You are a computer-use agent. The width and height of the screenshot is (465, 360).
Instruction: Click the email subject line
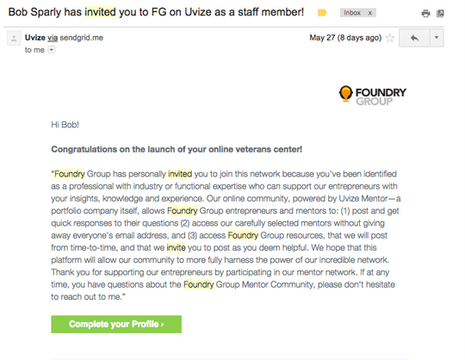tap(156, 12)
